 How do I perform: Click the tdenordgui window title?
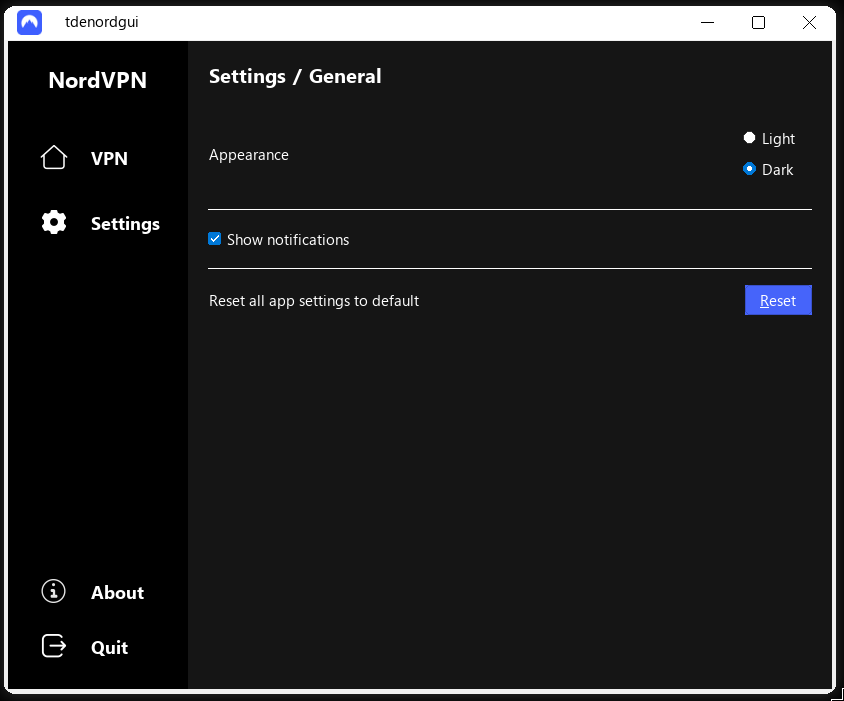[102, 22]
